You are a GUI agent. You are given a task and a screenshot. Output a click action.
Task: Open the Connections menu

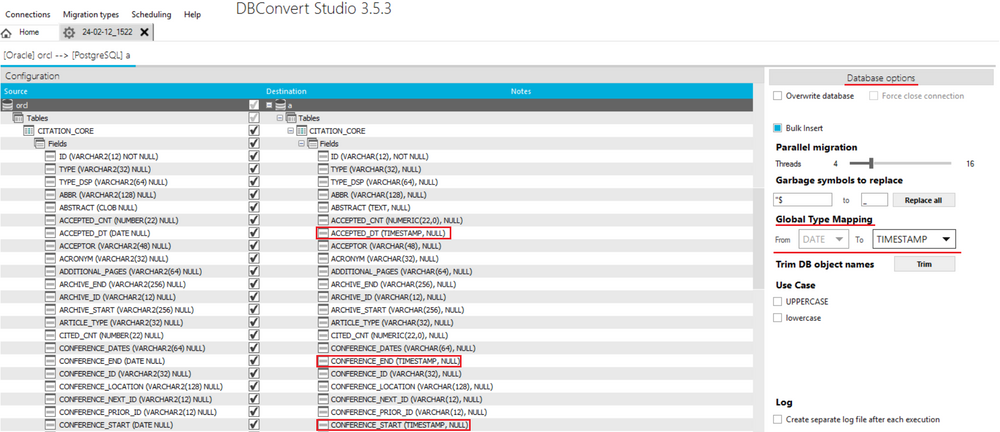27,15
